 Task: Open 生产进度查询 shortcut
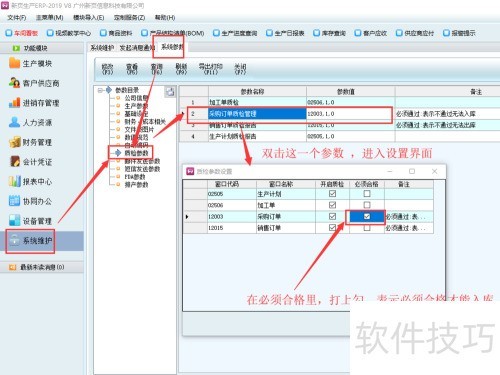click(235, 33)
